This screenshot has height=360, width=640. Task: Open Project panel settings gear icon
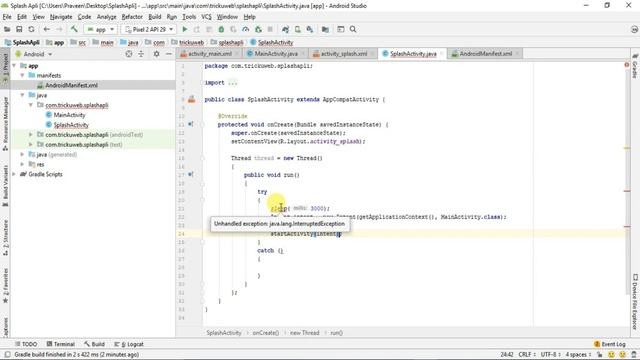[156, 54]
